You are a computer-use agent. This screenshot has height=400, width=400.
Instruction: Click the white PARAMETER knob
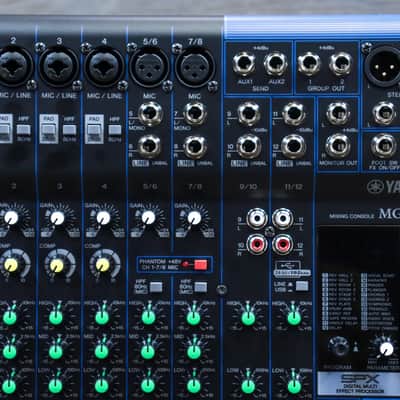(386, 348)
